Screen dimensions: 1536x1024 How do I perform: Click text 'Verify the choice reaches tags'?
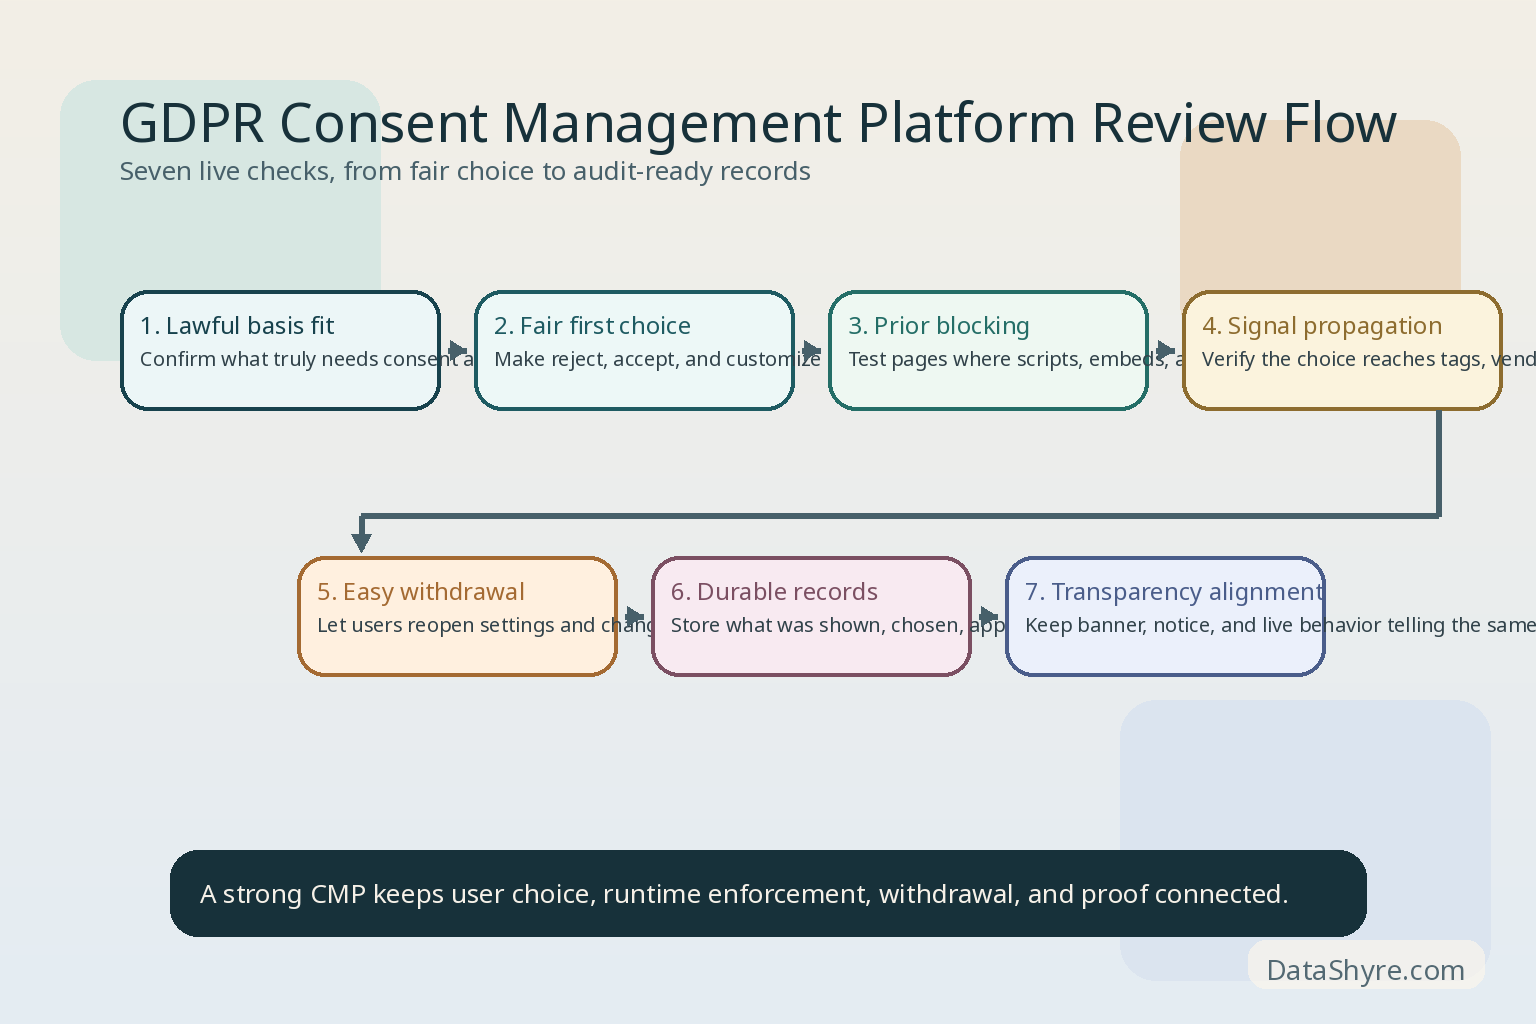click(x=1343, y=359)
